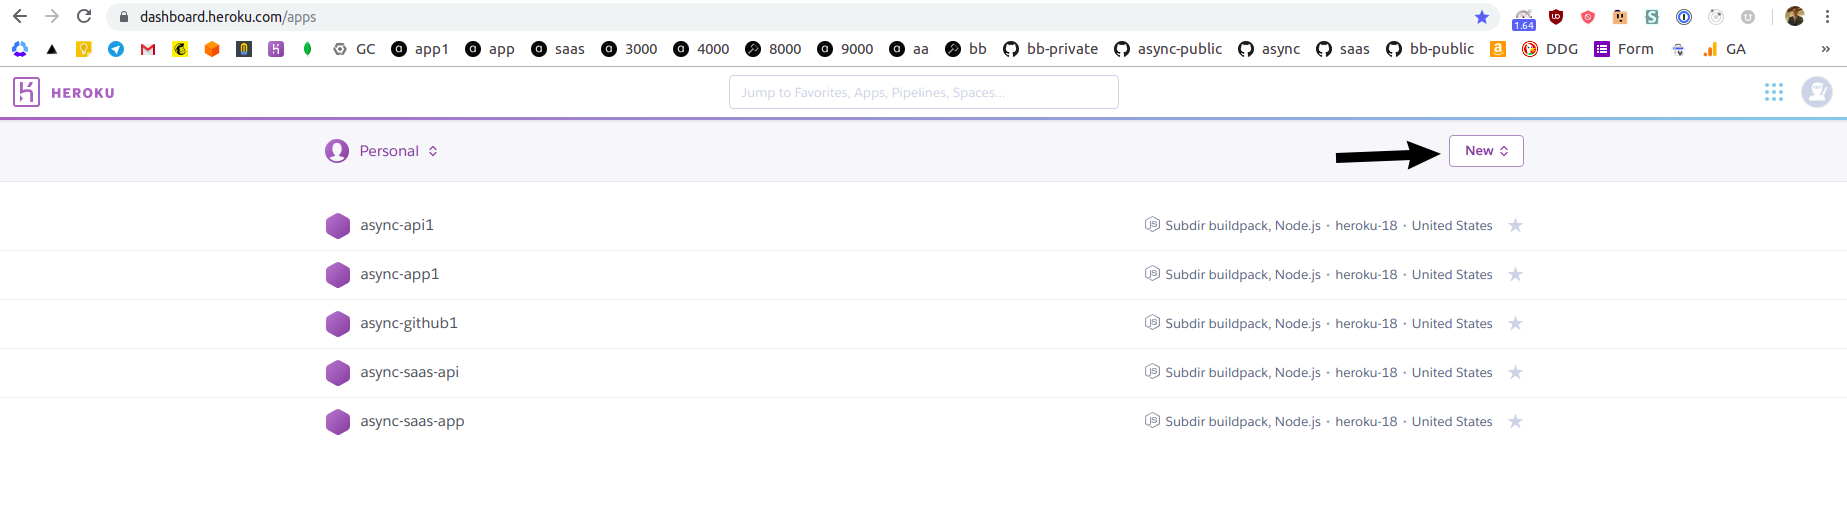Show more bookmarks with overflow chevron
Viewport: 1847px width, 520px height.
(x=1825, y=49)
